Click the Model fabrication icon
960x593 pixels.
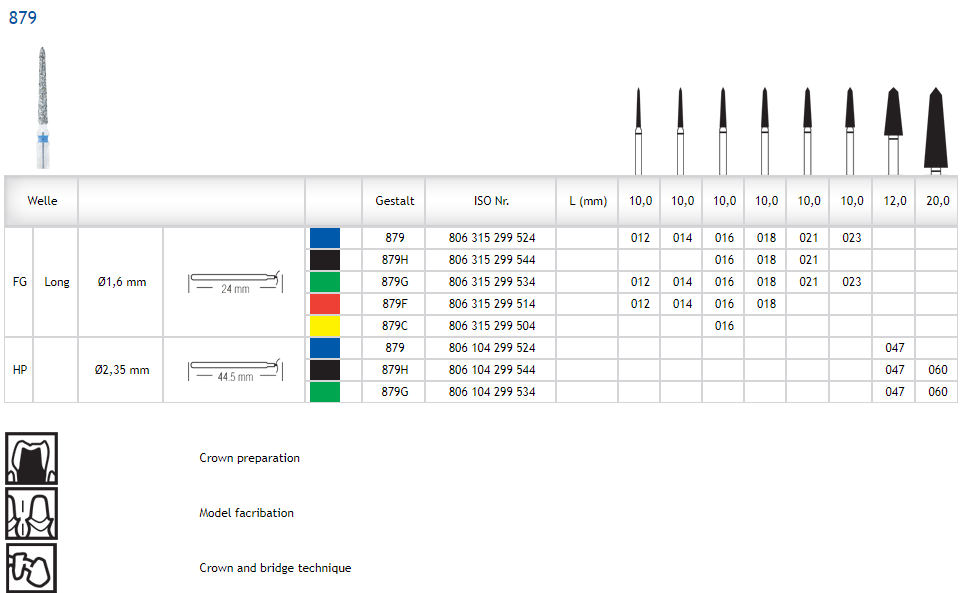point(31,513)
